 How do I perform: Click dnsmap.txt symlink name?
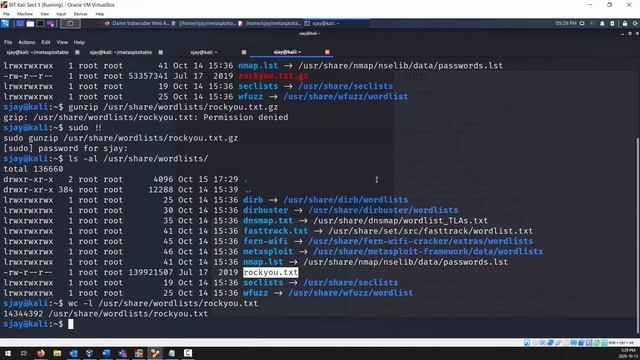(x=268, y=220)
